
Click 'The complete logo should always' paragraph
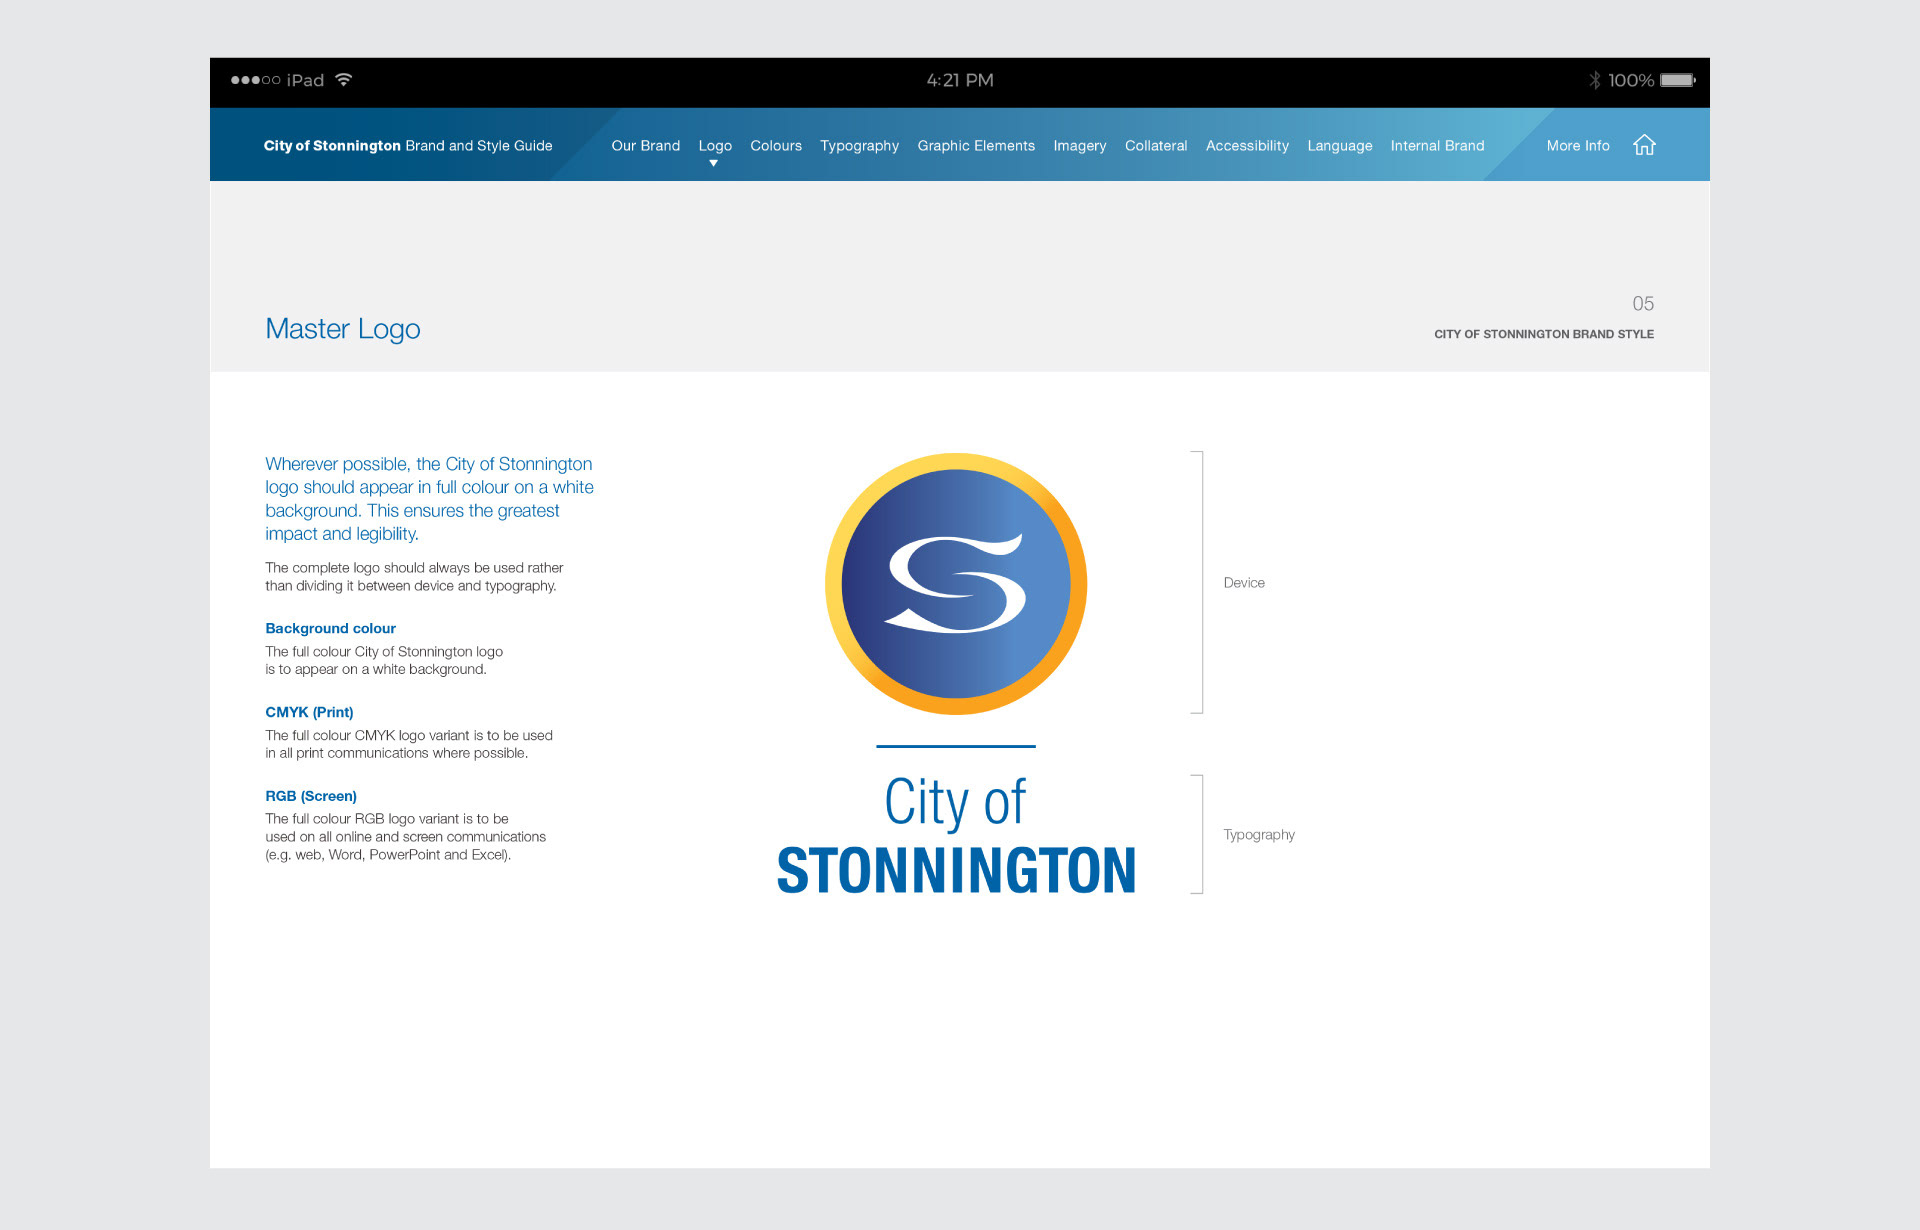[x=414, y=577]
